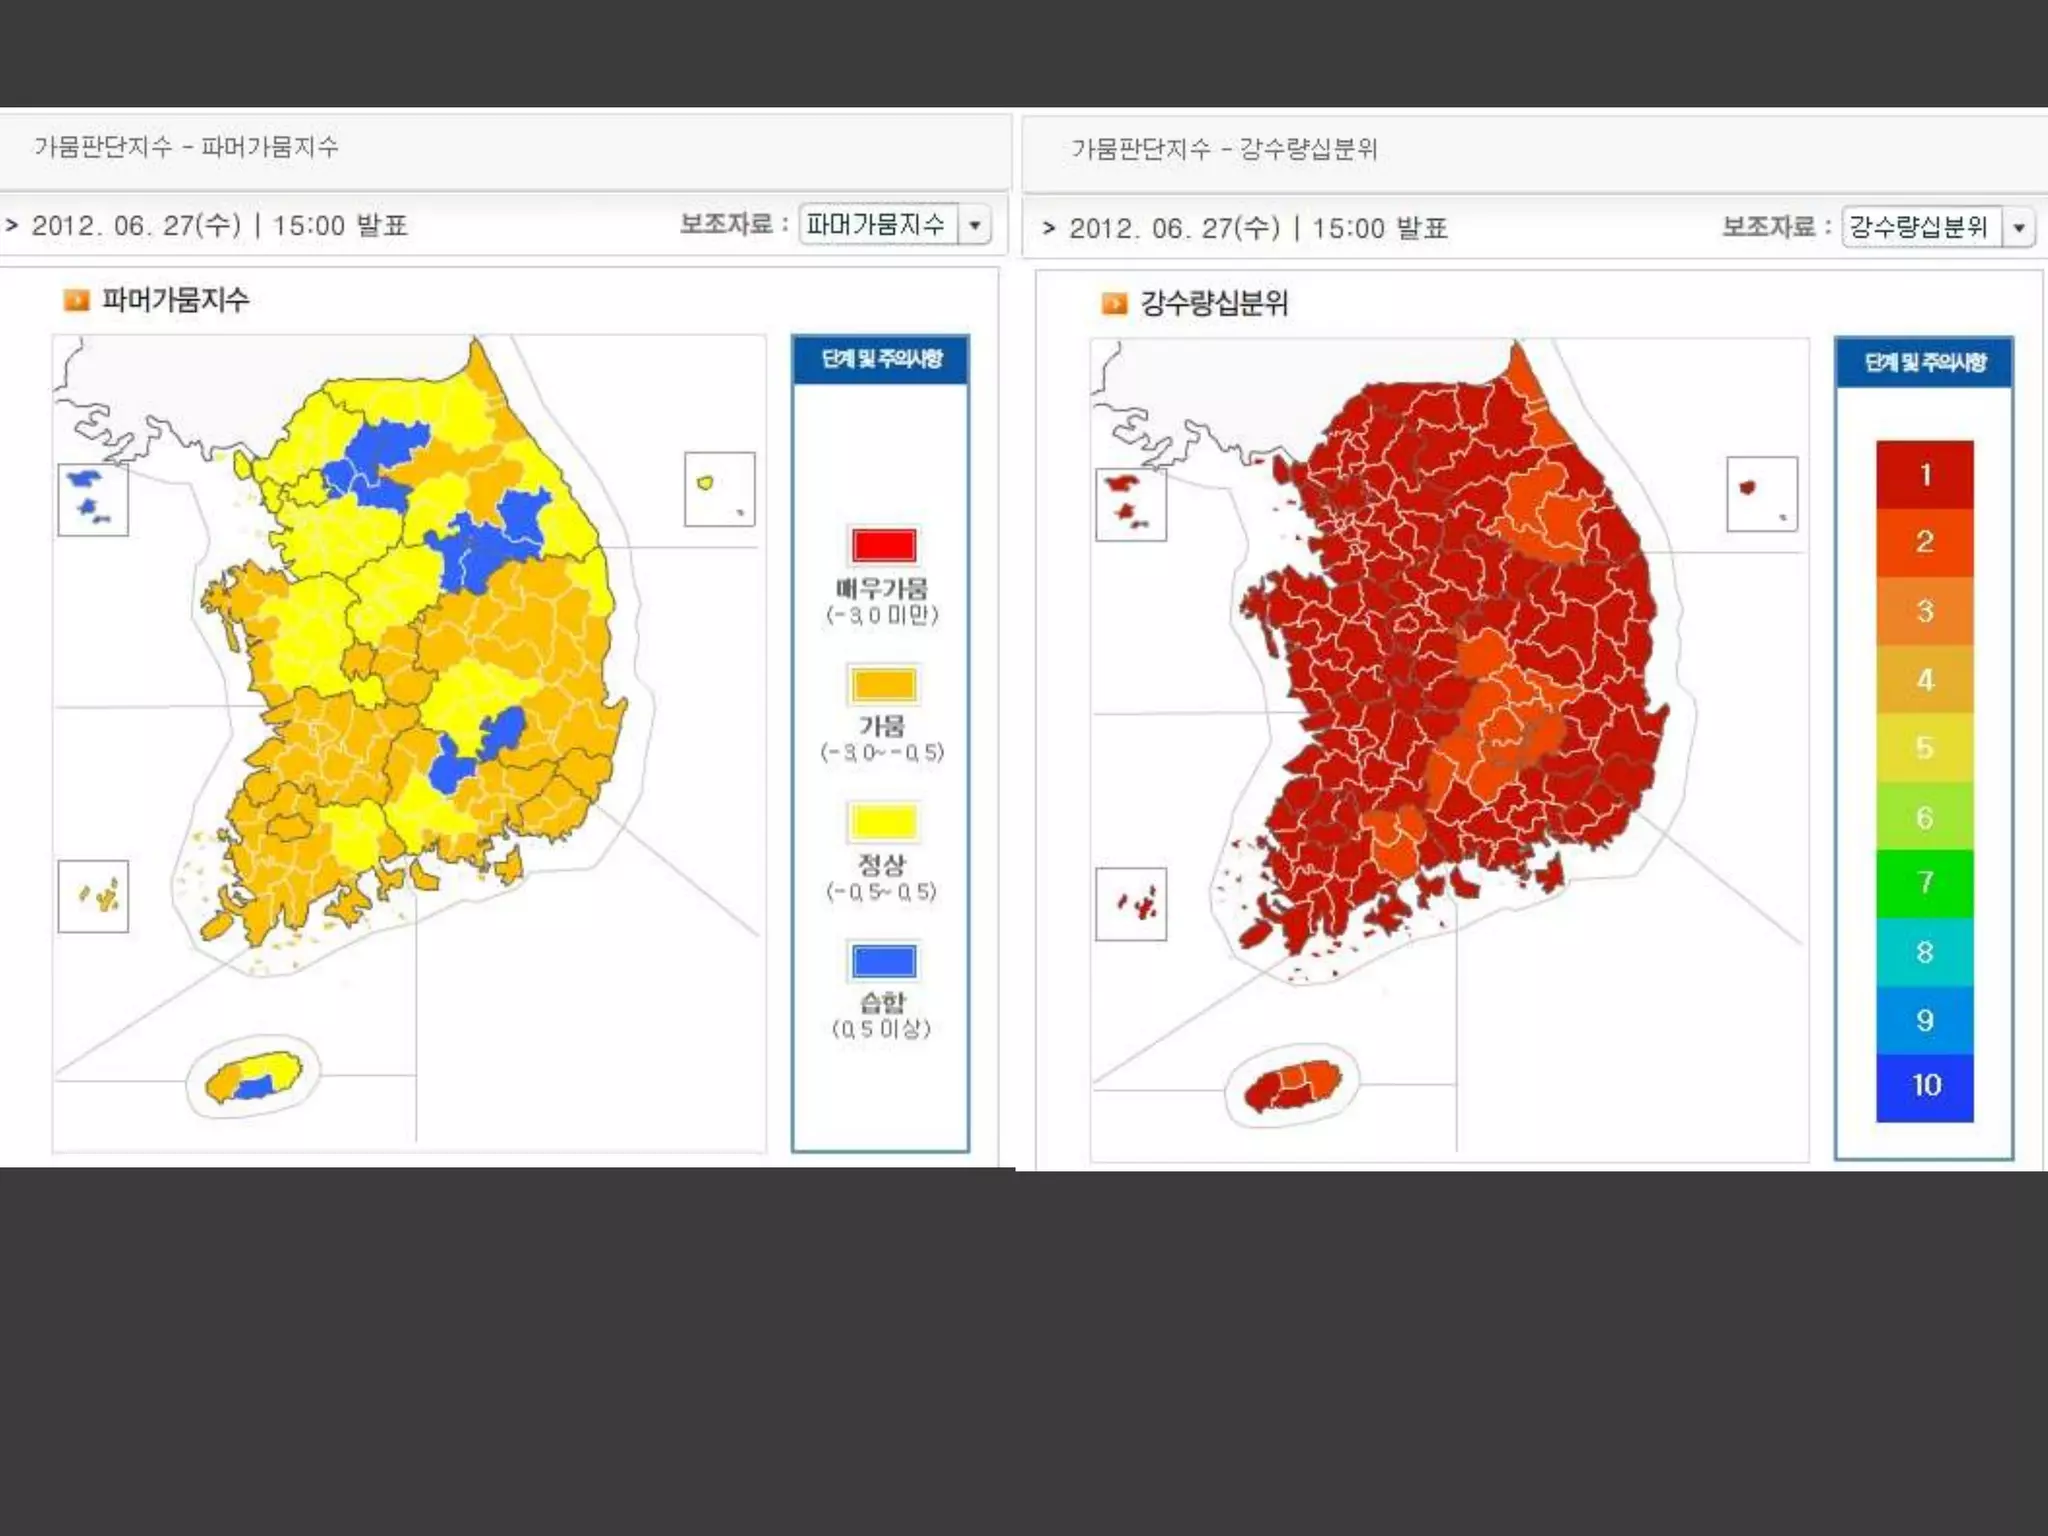
Task: Click the 가뭄판단지수 - 강수량십분위 title
Action: 1224,149
